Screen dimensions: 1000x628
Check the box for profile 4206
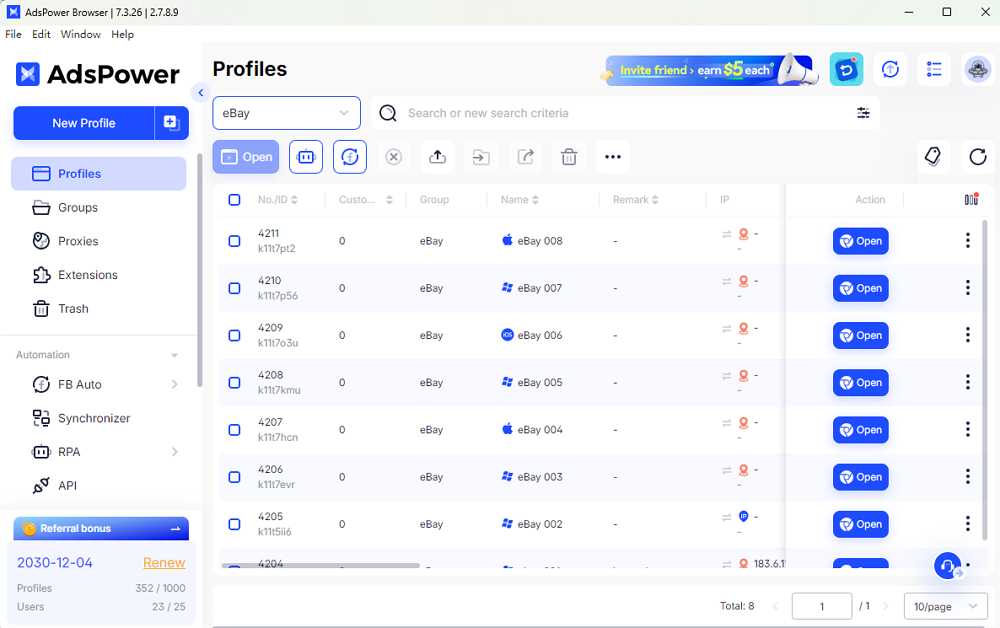click(x=235, y=477)
